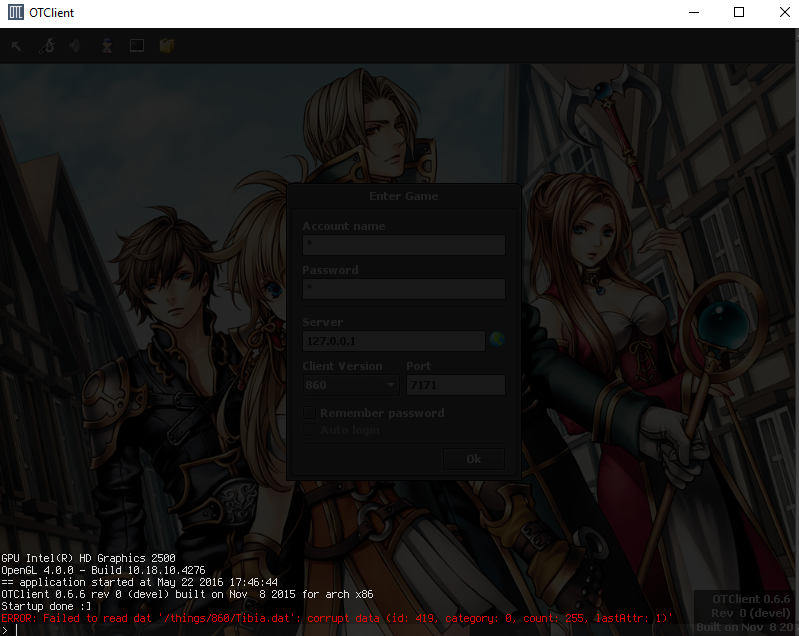The width and height of the screenshot is (799, 636).
Task: Click the 'GPU Intel(R) HD Graphics 2500' line
Action: (88, 558)
